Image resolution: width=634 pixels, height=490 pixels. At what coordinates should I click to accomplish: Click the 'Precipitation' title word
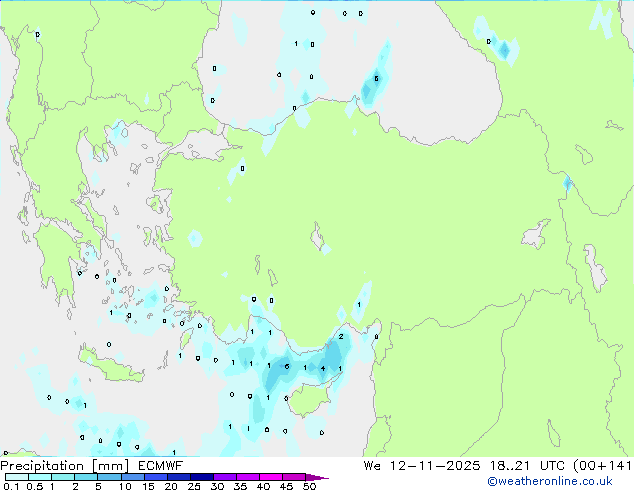pyautogui.click(x=42, y=466)
